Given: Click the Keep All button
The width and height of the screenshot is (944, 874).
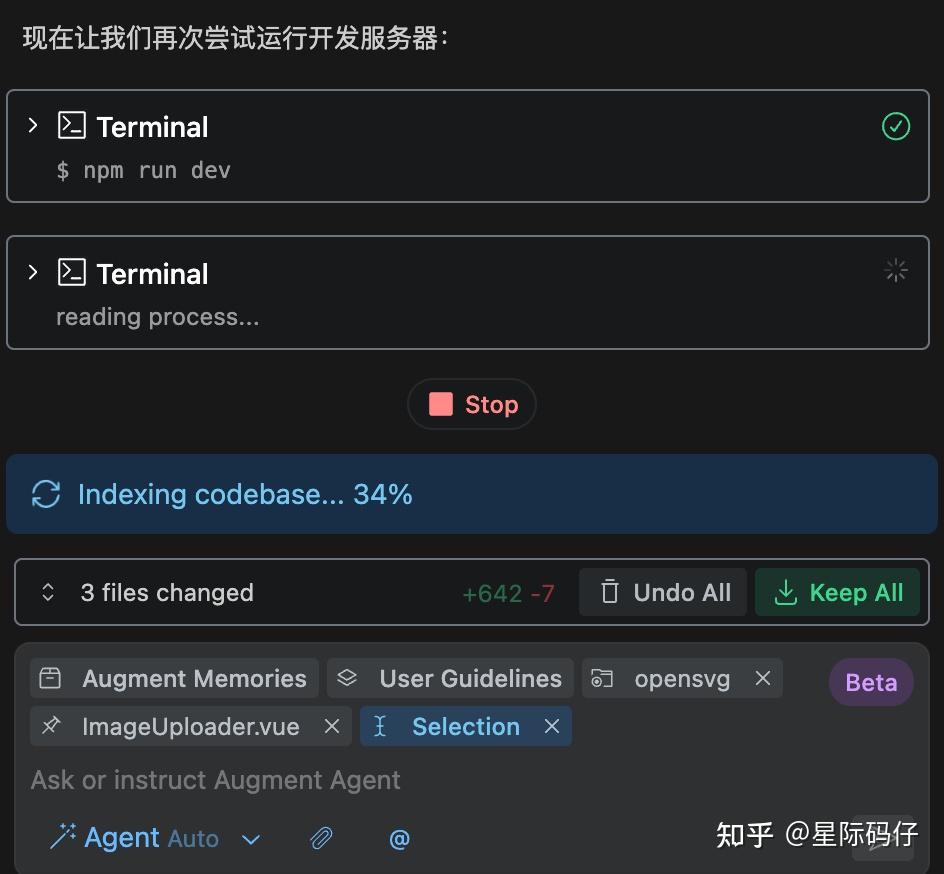Looking at the screenshot, I should pos(837,591).
